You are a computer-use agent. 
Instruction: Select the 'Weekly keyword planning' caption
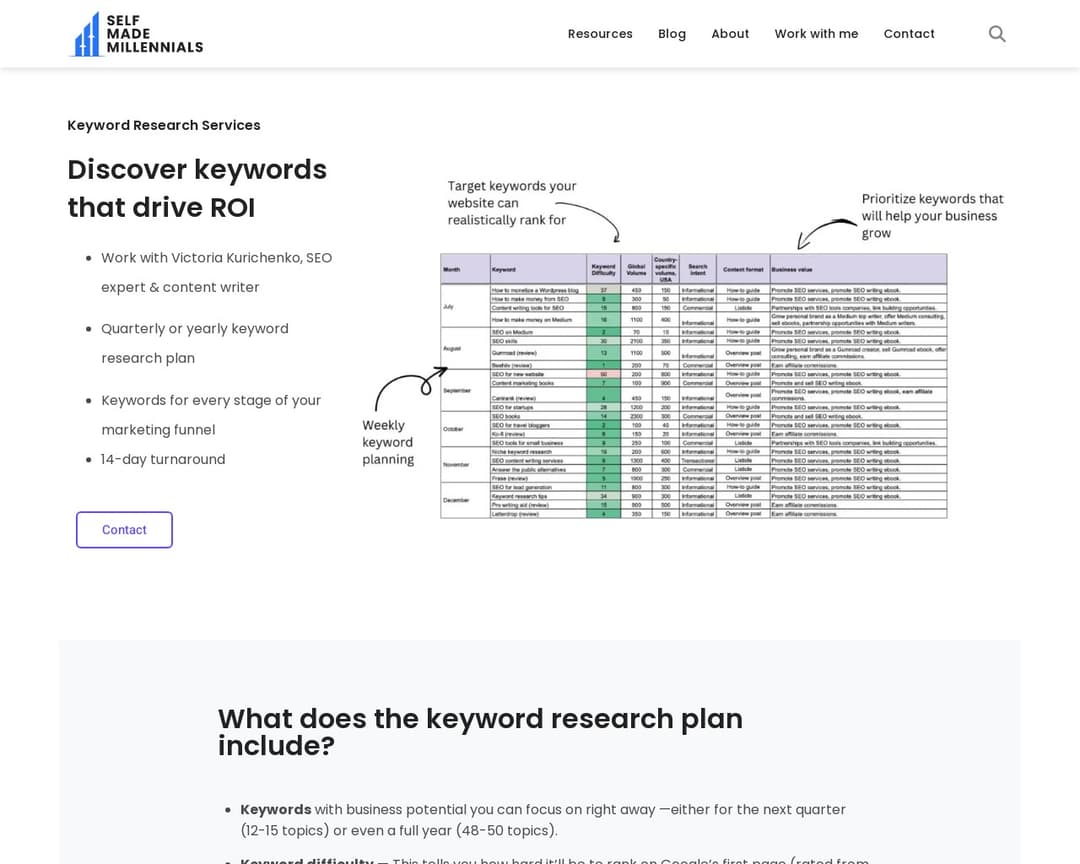coord(388,442)
